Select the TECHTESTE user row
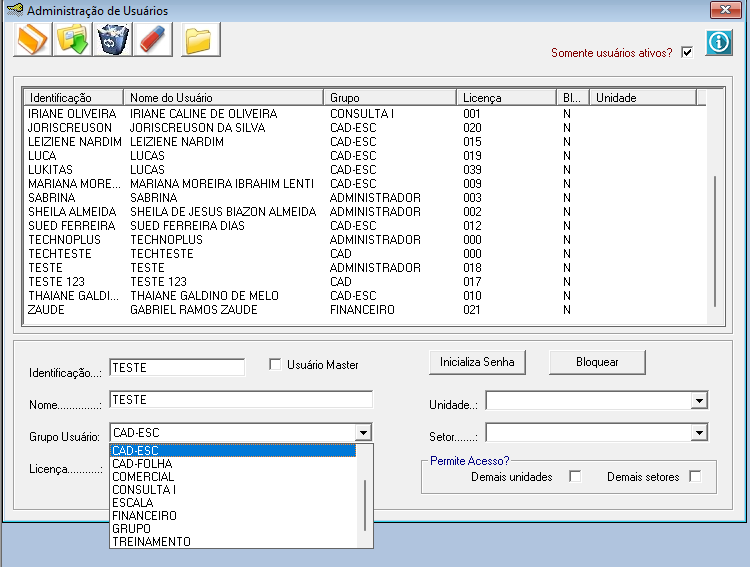Image resolution: width=750 pixels, height=567 pixels. coord(365,254)
